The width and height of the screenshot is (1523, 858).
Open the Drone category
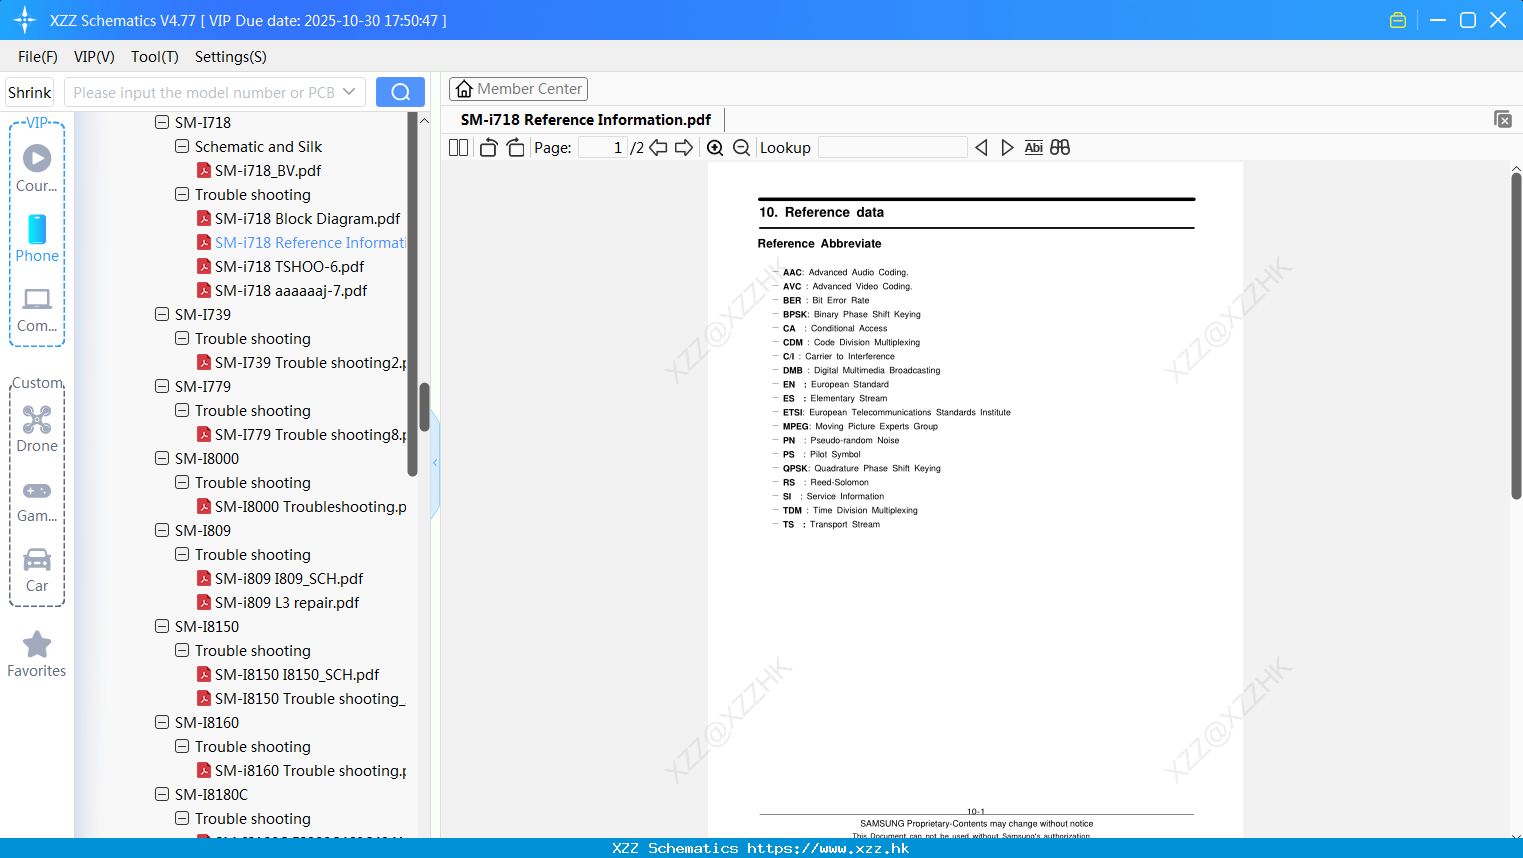pos(37,419)
